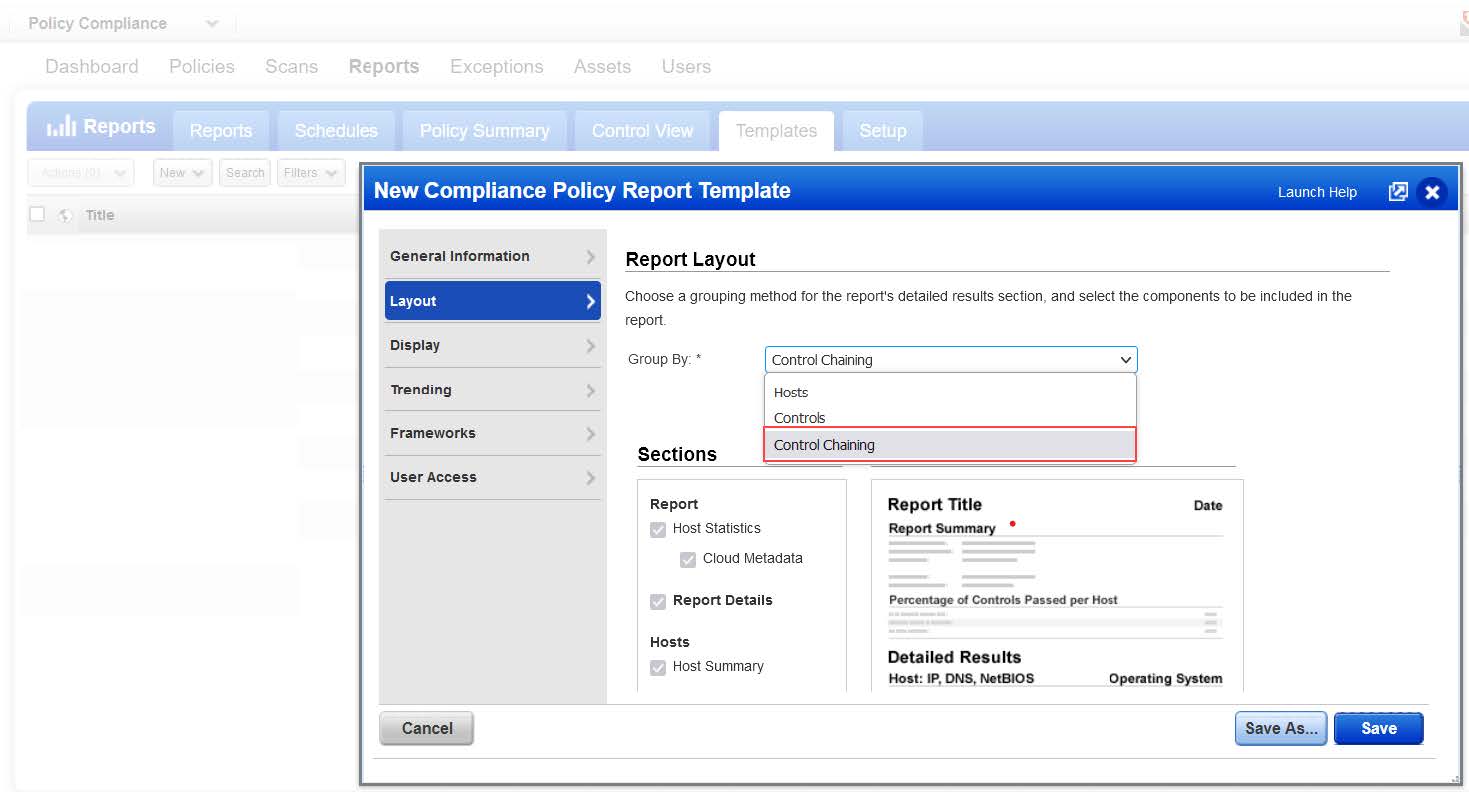This screenshot has width=1469, height=792.
Task: Go to Dashboard in top navigation
Action: (92, 67)
